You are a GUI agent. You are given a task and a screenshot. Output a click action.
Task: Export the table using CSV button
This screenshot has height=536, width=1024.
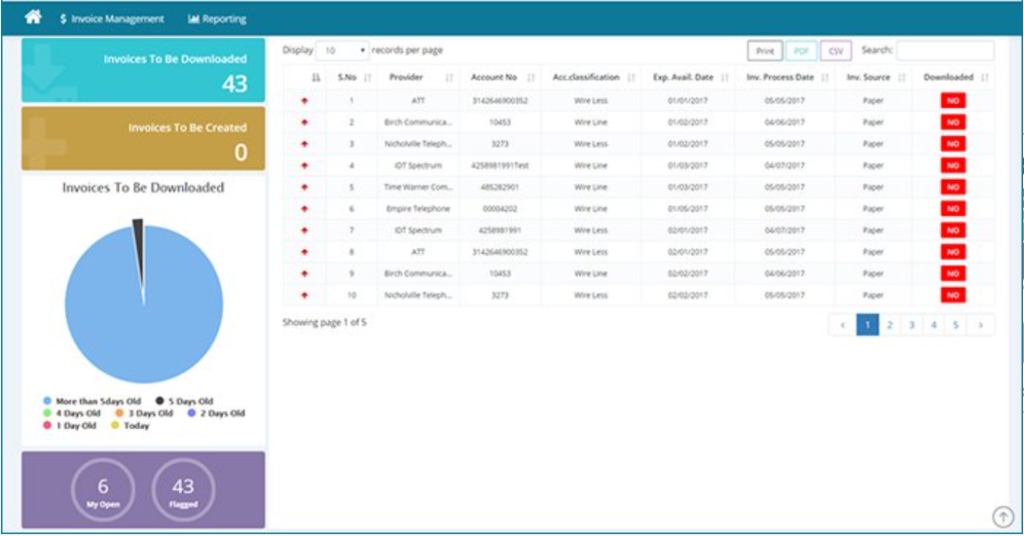[835, 51]
